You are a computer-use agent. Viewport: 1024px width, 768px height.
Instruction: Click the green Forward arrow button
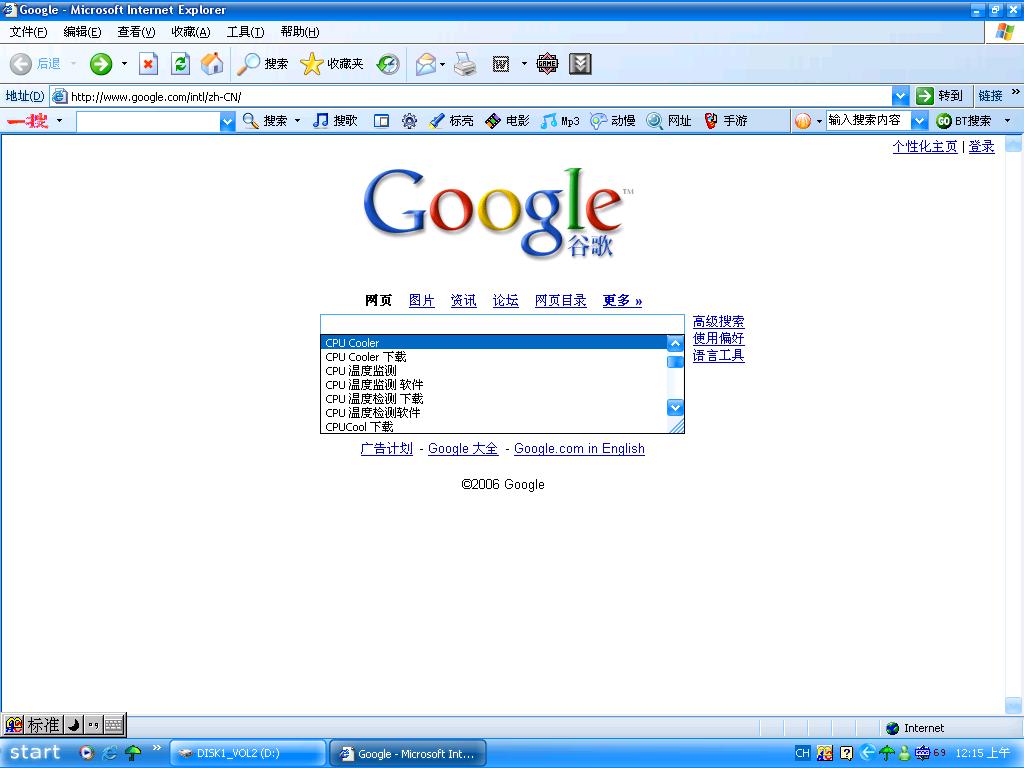tap(101, 63)
